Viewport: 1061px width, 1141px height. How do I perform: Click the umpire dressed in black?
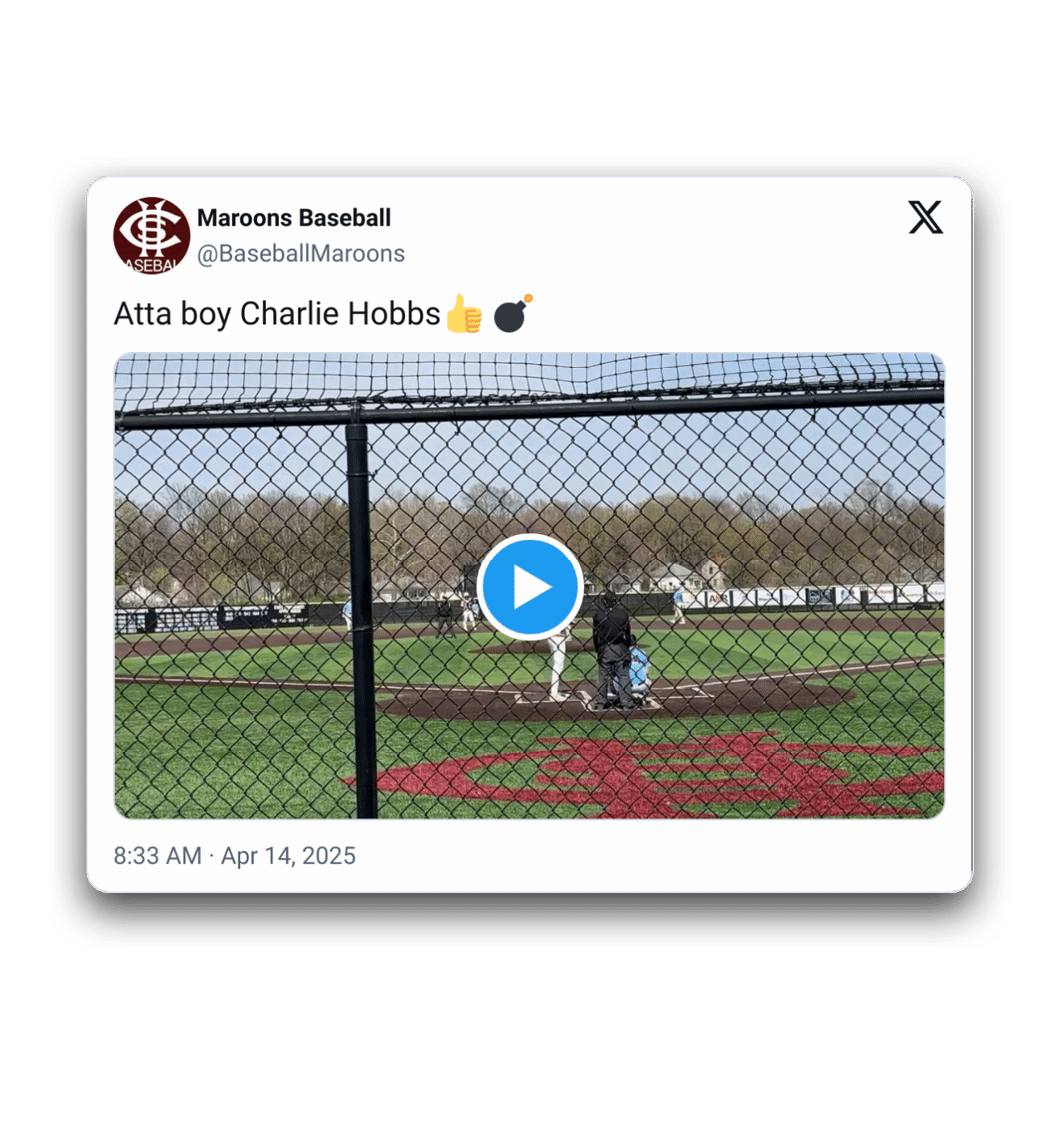coord(611,650)
